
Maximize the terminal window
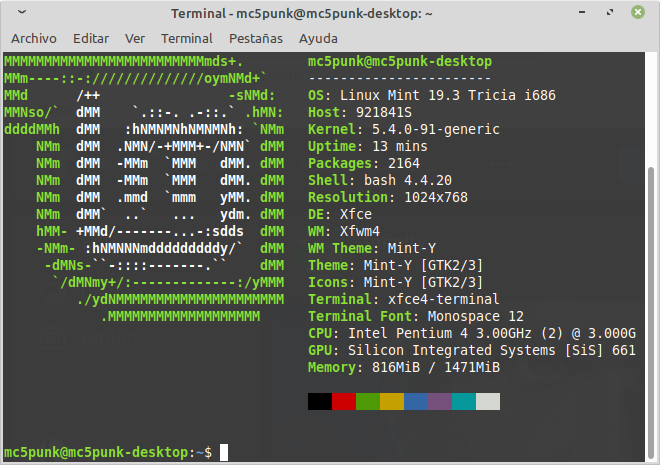pyautogui.click(x=610, y=12)
